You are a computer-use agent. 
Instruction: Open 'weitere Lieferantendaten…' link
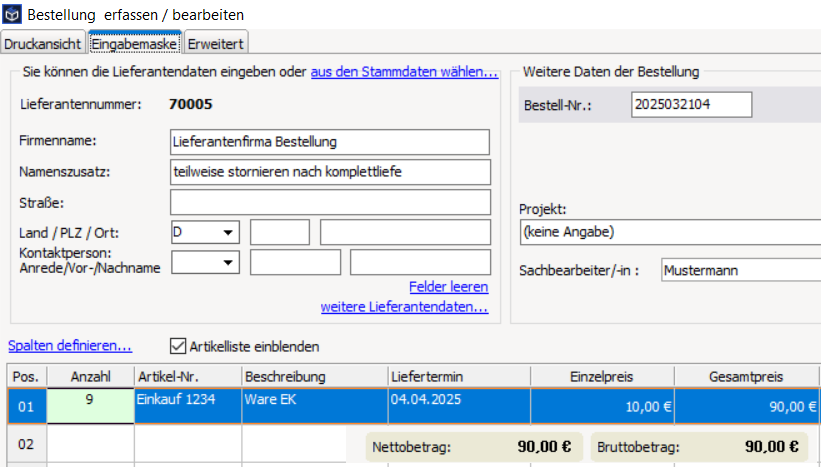pos(404,307)
